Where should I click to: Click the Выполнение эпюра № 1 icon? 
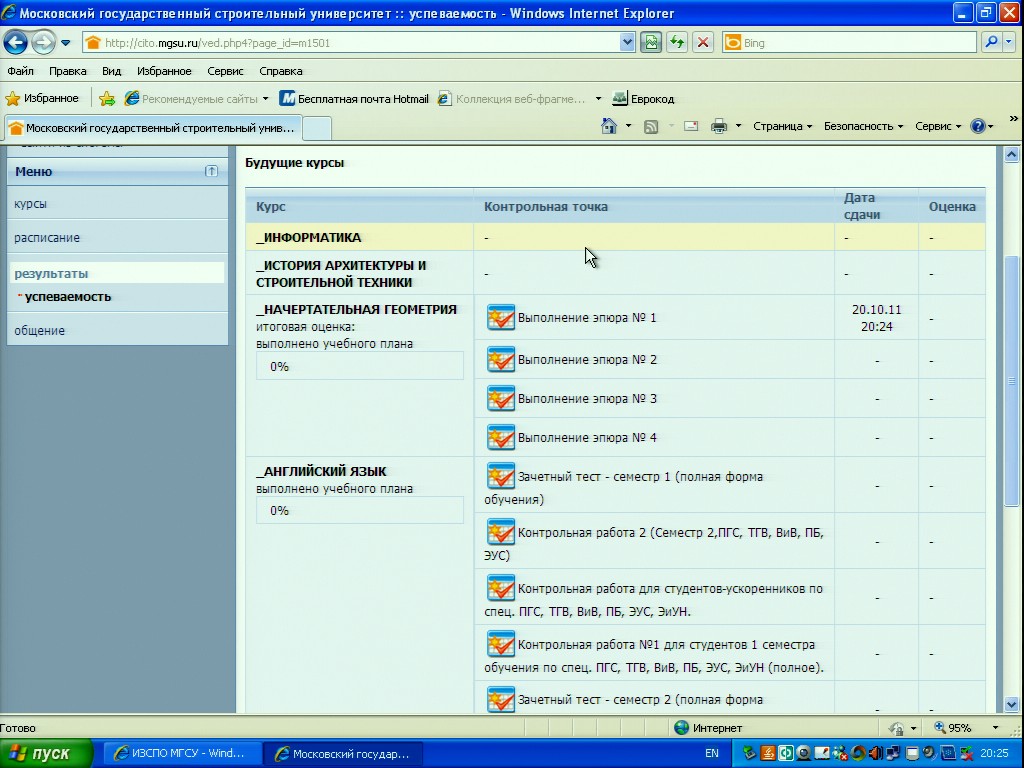tap(501, 317)
